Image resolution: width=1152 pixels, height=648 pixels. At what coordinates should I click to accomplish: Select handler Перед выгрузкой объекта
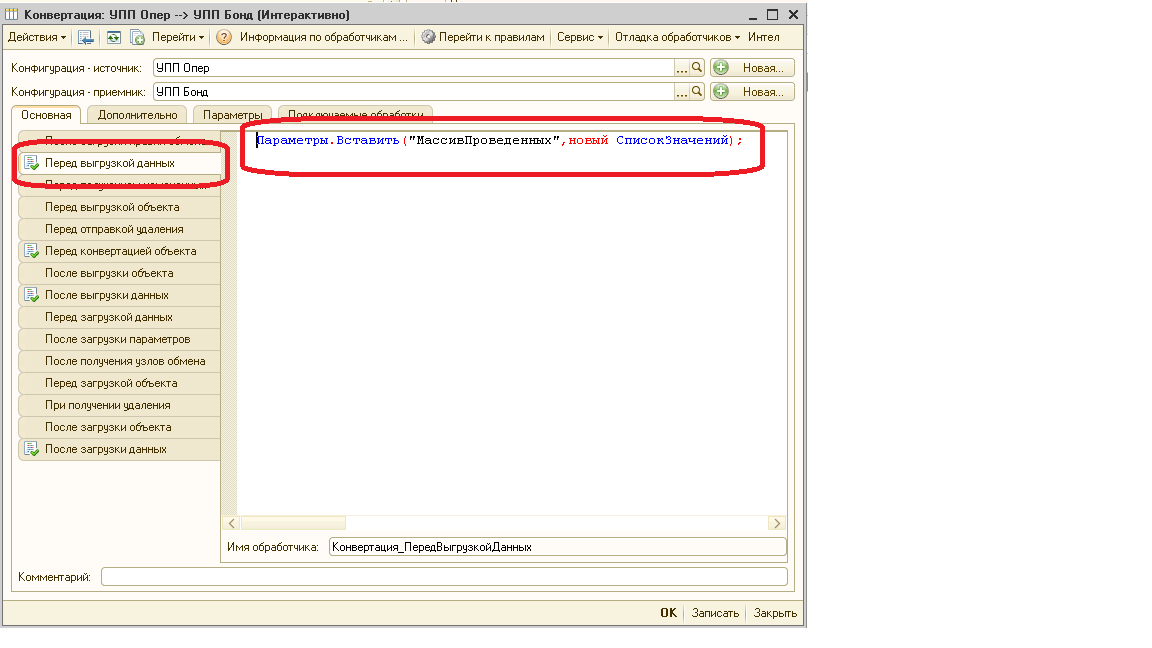[120, 207]
